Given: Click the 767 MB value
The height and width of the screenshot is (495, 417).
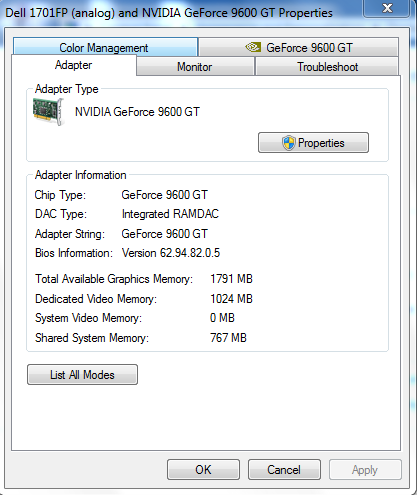Looking at the screenshot, I should pyautogui.click(x=228, y=338).
